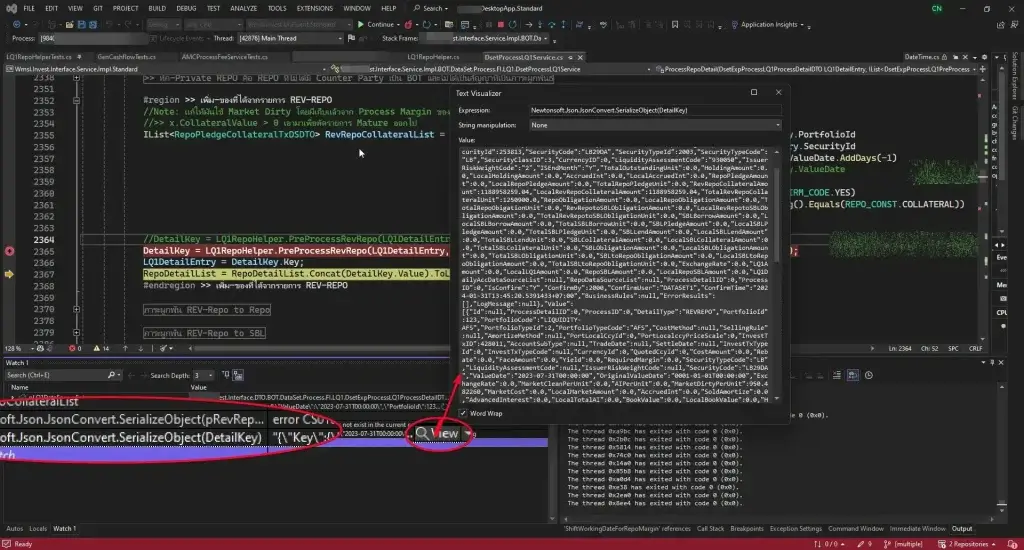Open the Immediate Window tab
Screen dimensions: 1024x550
pos(918,528)
